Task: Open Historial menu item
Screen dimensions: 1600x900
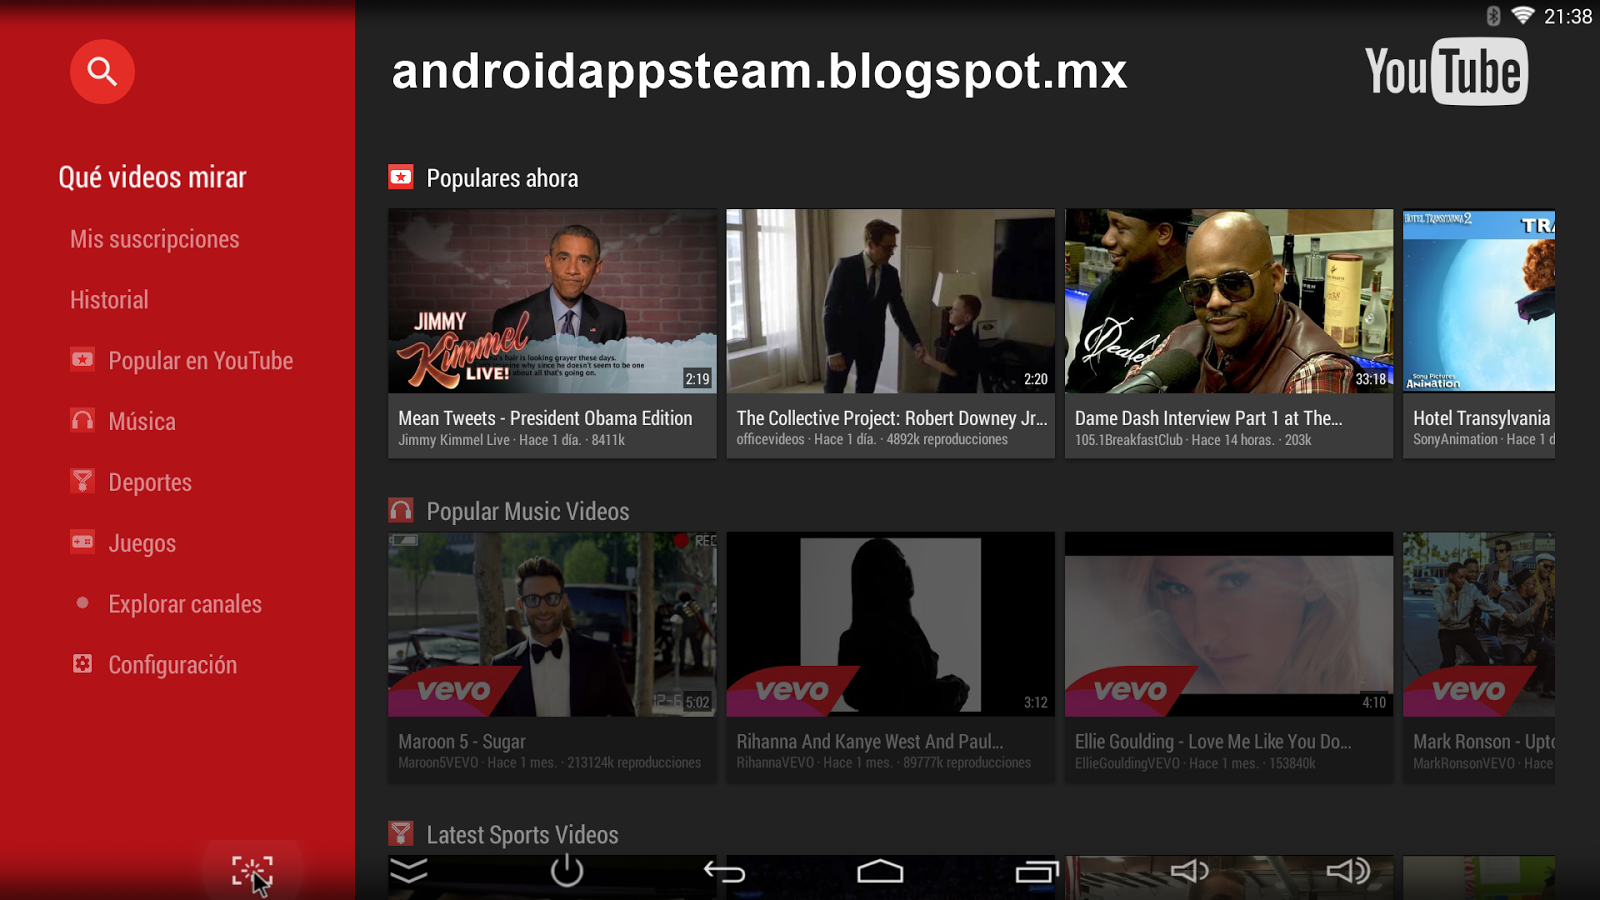Action: click(x=109, y=300)
